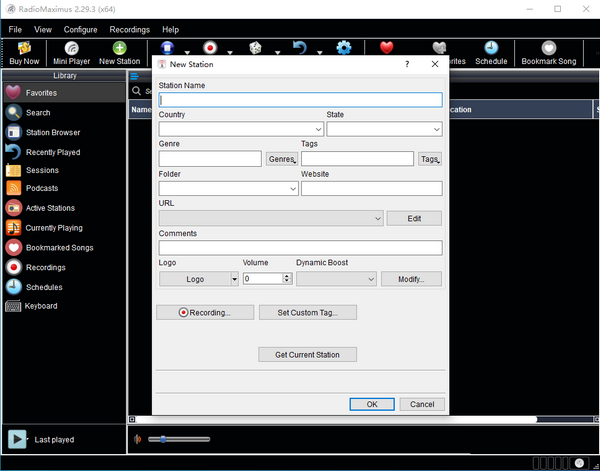This screenshot has width=600, height=471.
Task: Click the Get Current Station button
Action: click(307, 354)
